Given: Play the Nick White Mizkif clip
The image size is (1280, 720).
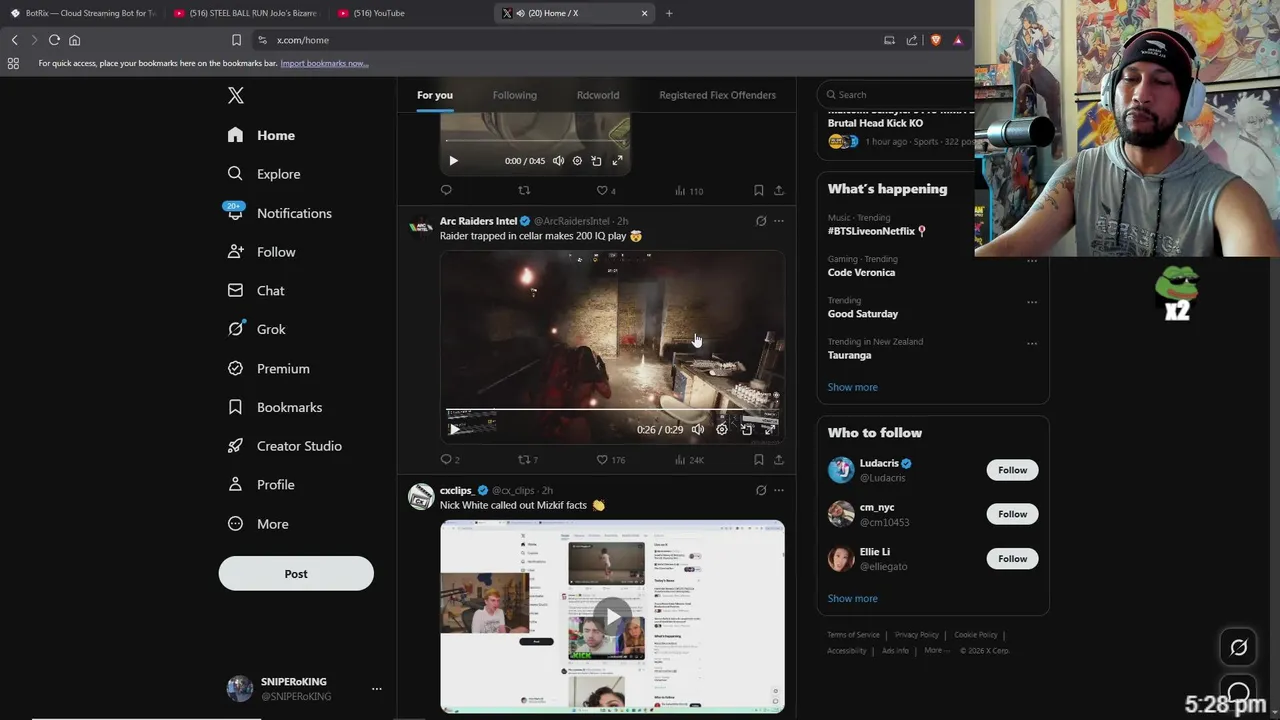Looking at the screenshot, I should (612, 616).
